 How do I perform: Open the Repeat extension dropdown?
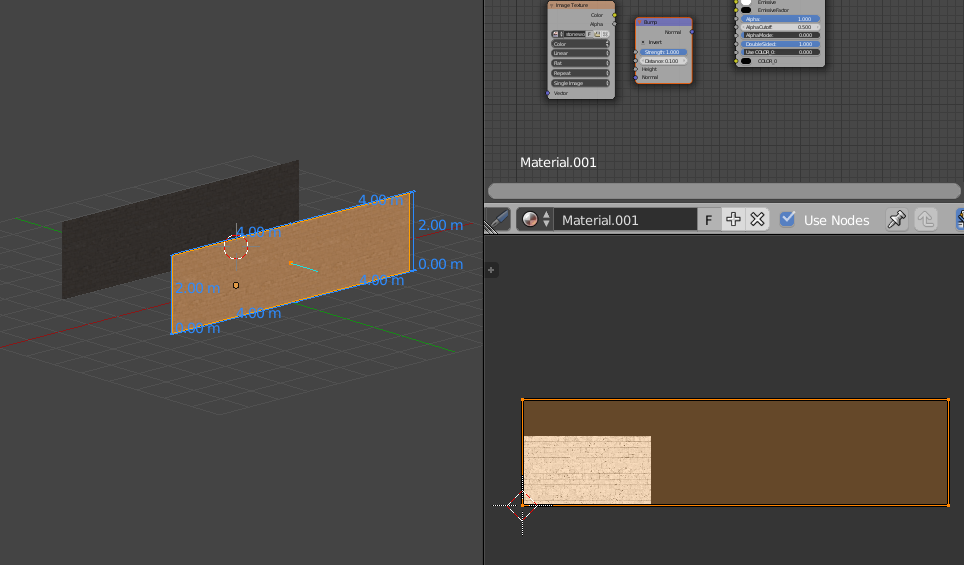[x=580, y=73]
